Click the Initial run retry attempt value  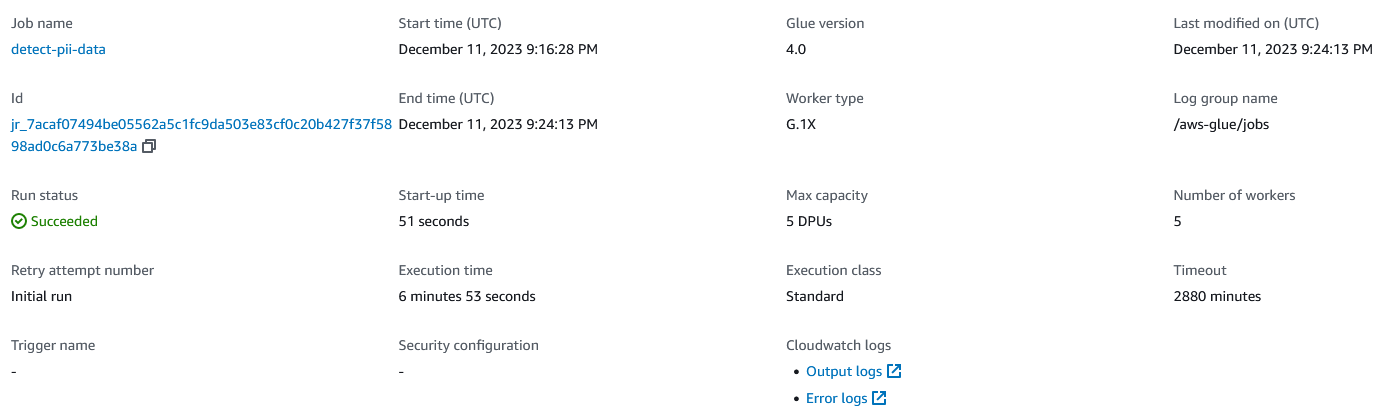tap(41, 296)
